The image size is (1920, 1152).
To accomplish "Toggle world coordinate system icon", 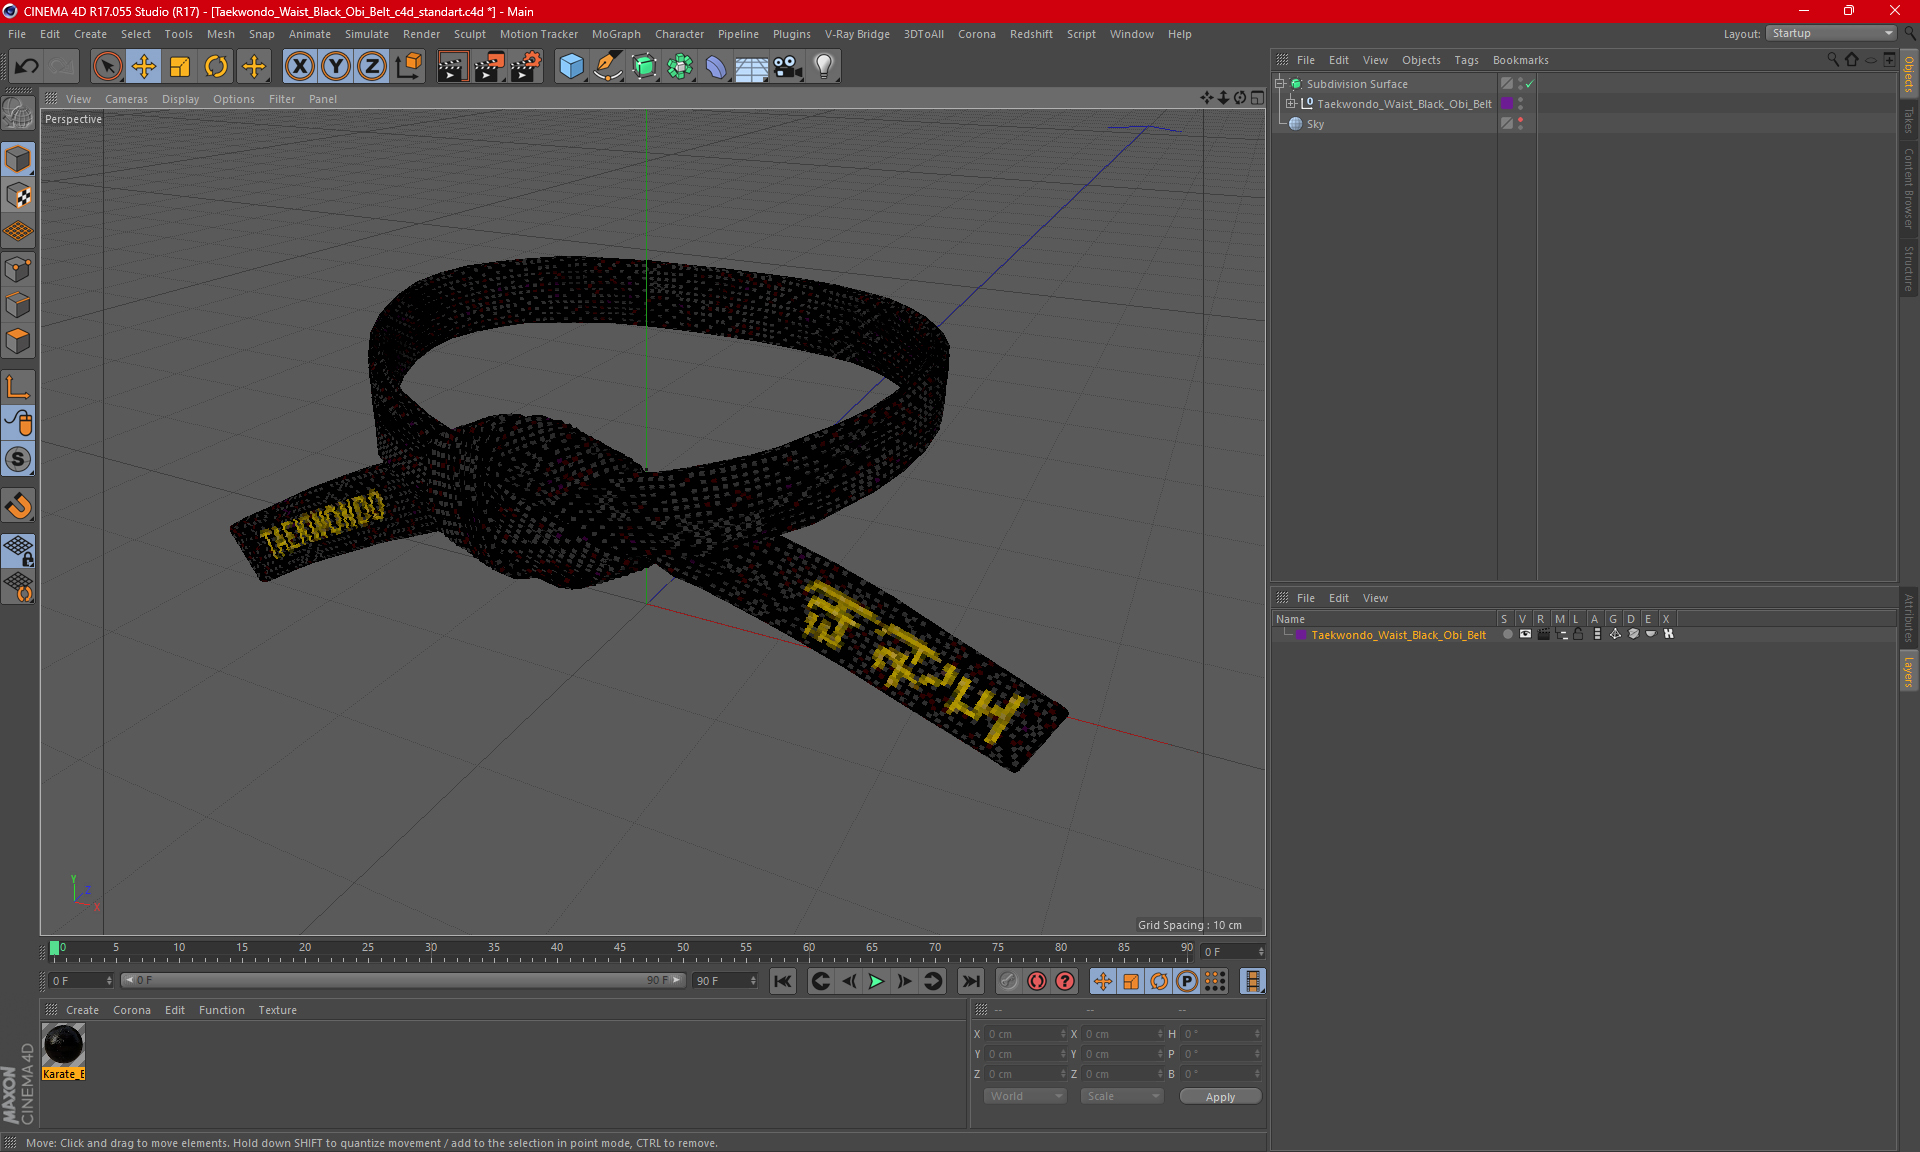I will click(x=409, y=67).
